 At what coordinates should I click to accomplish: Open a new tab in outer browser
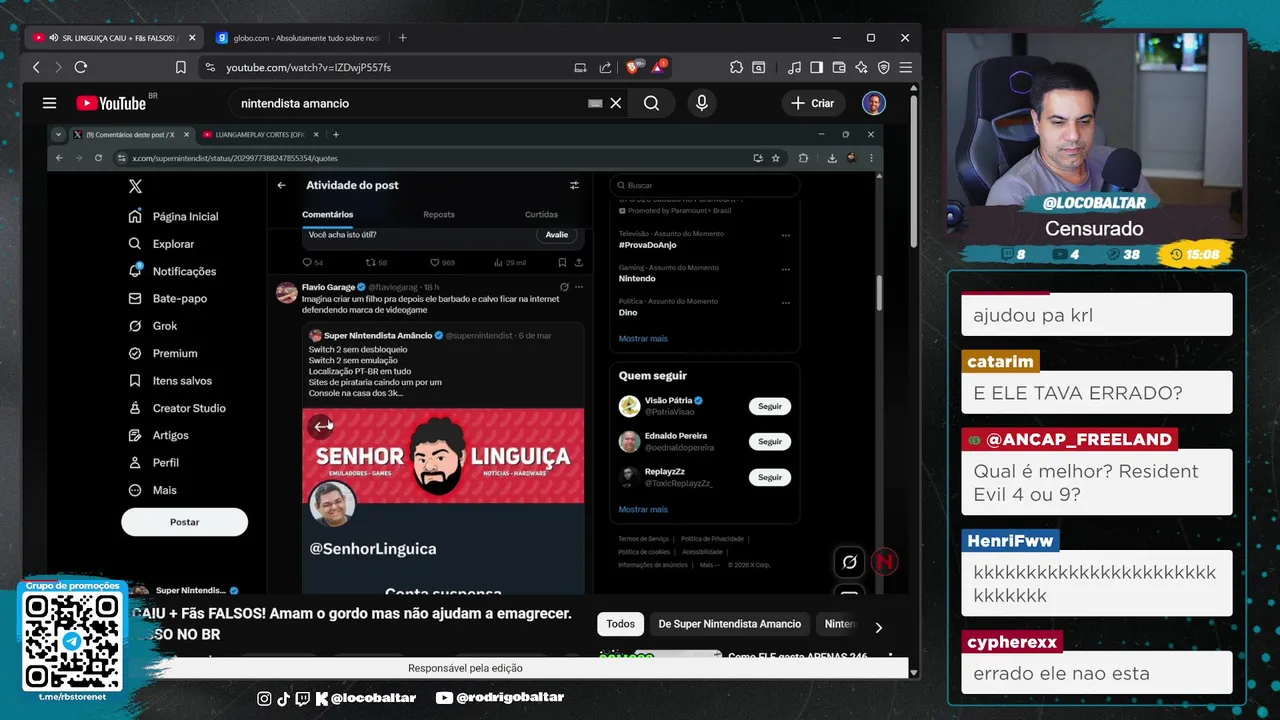coord(402,38)
